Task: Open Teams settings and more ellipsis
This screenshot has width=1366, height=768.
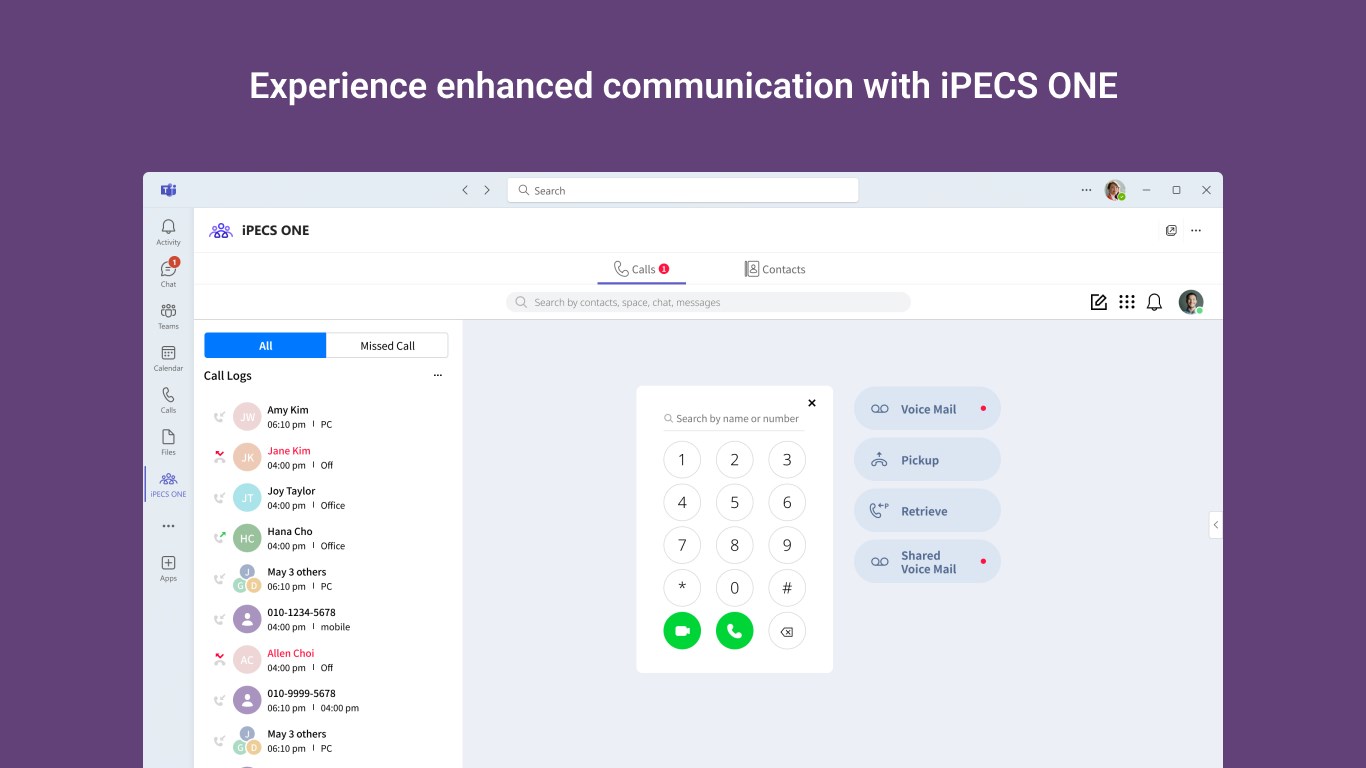Action: click(1086, 190)
